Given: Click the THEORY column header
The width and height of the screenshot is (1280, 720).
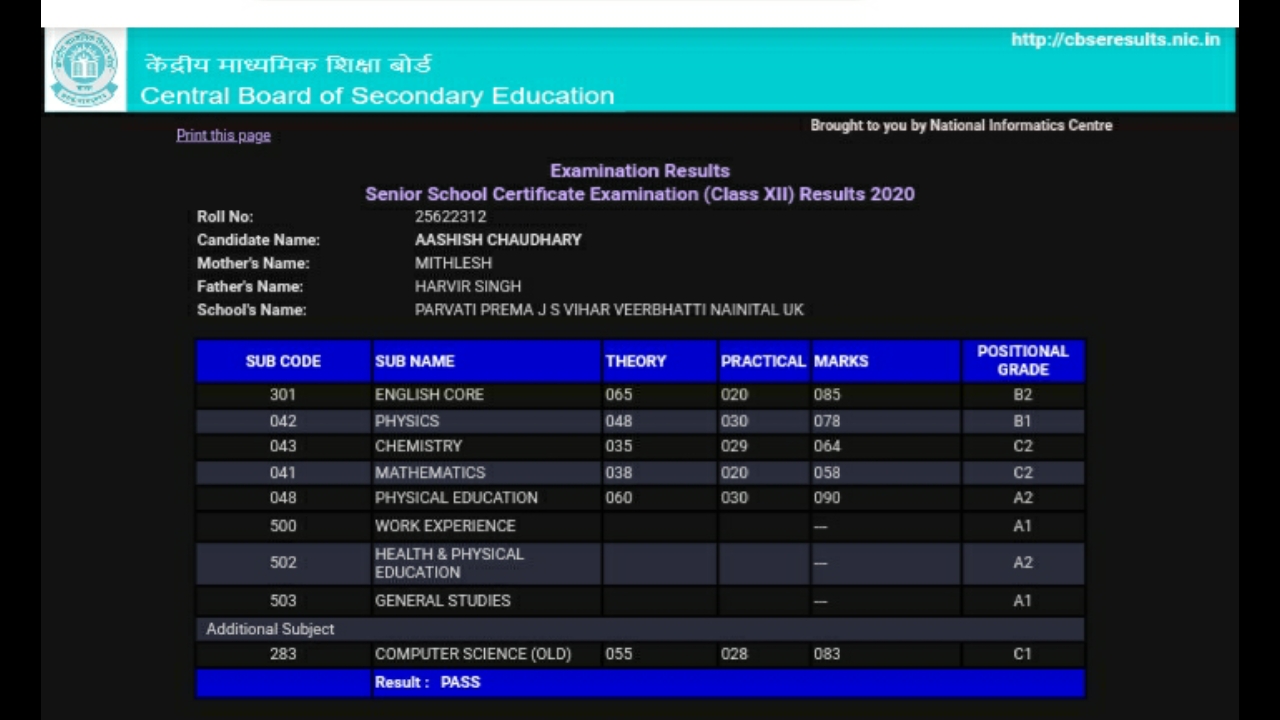Looking at the screenshot, I should 635,361.
